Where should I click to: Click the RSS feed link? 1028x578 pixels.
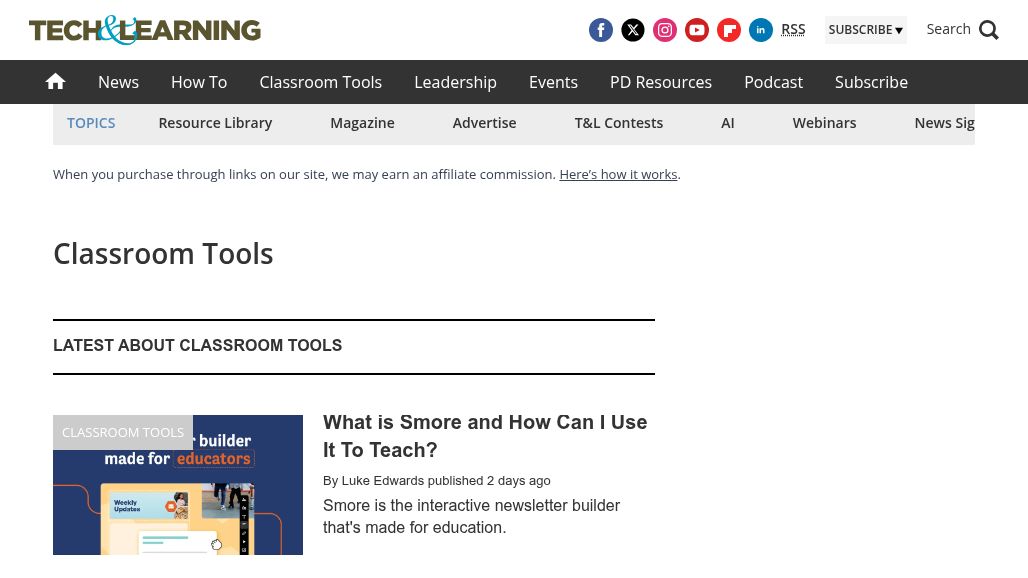pyautogui.click(x=793, y=29)
